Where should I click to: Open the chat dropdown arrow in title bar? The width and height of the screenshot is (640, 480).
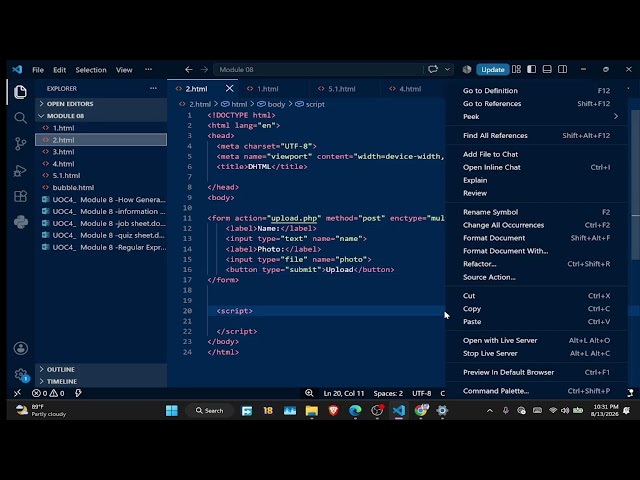pyautogui.click(x=447, y=69)
